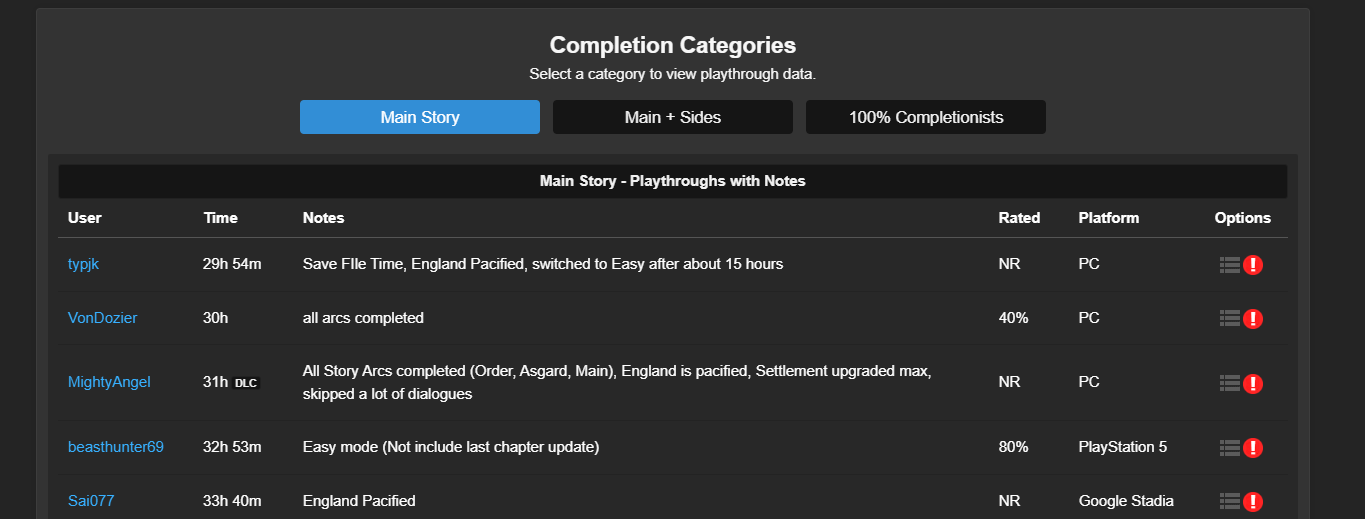Select the Main Story category tab

(420, 117)
